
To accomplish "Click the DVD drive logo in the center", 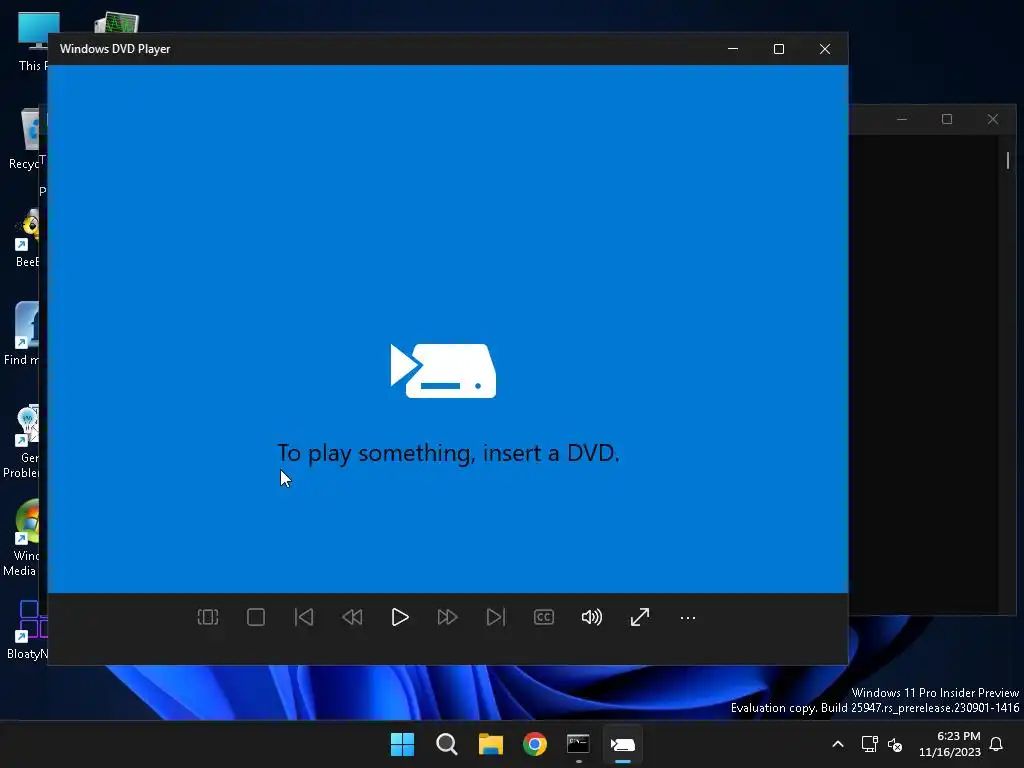I will click(443, 370).
